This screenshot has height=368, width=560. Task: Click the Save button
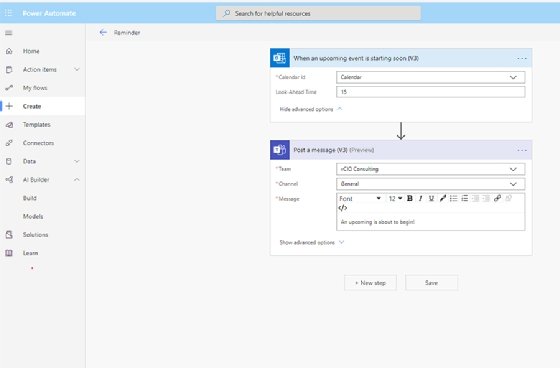pos(431,283)
